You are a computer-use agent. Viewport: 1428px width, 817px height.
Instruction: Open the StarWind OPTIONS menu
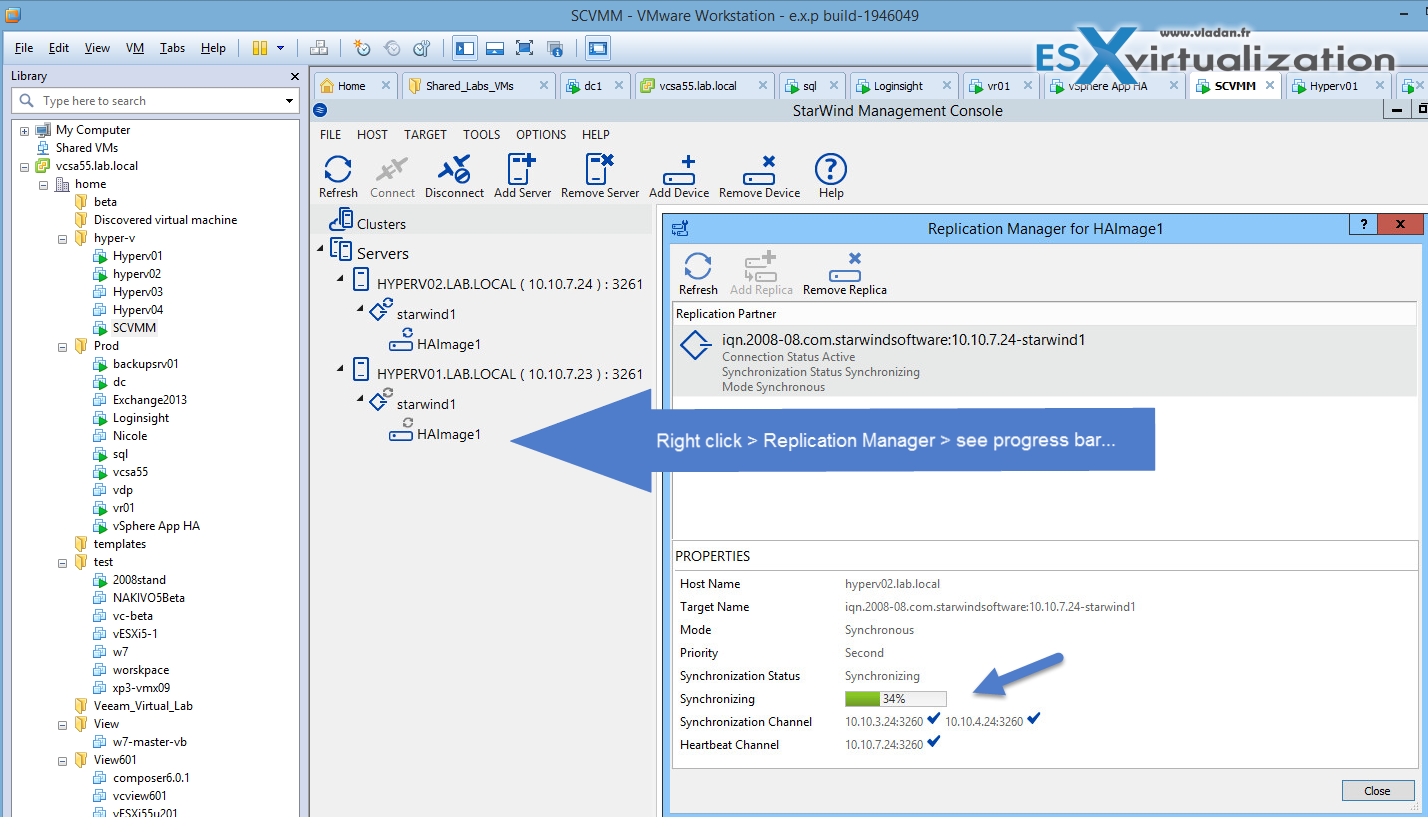tap(541, 135)
